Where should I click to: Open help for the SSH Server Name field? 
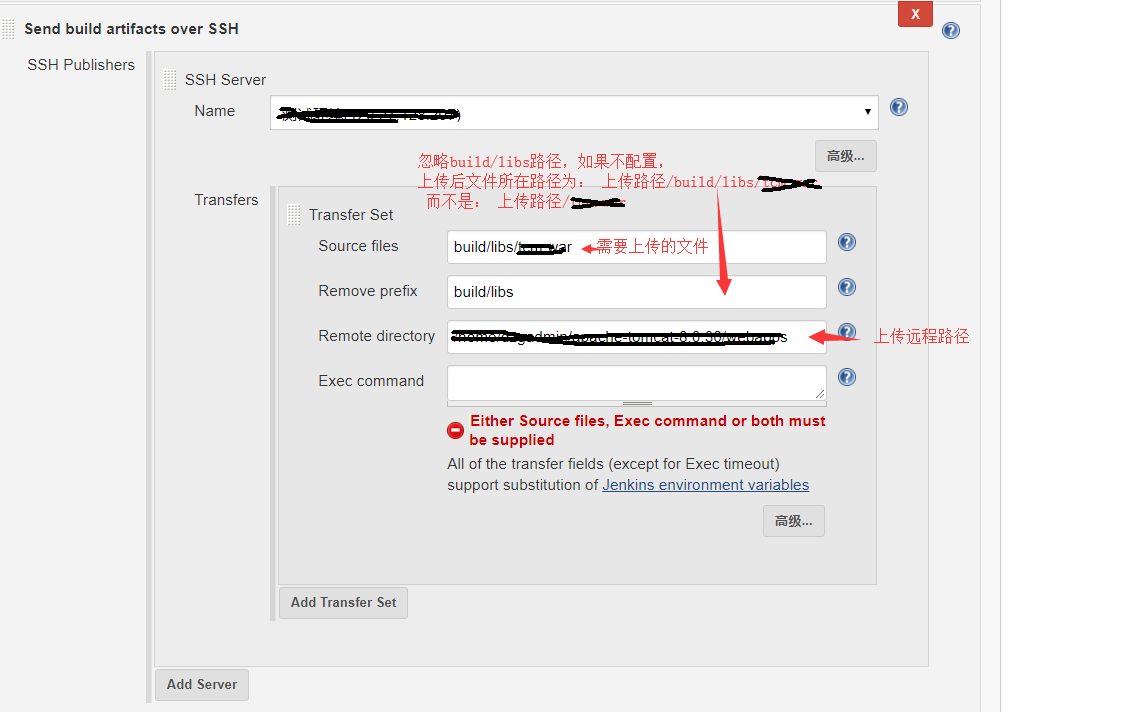898,107
